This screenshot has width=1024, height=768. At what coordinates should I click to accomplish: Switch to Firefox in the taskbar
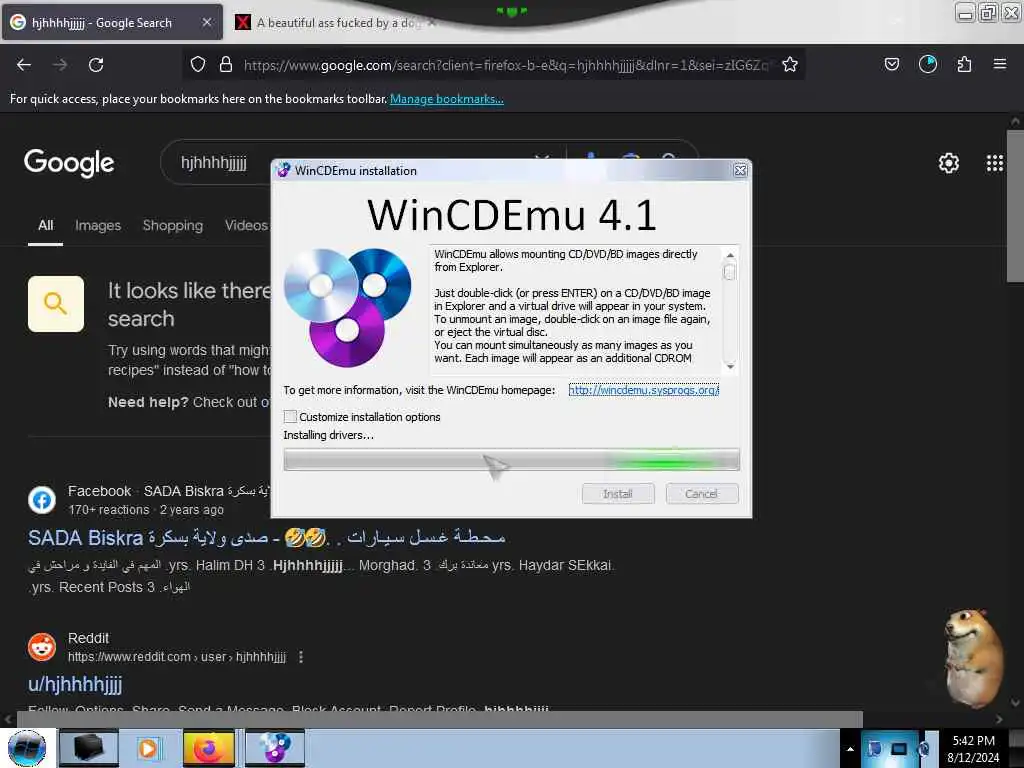pyautogui.click(x=209, y=748)
